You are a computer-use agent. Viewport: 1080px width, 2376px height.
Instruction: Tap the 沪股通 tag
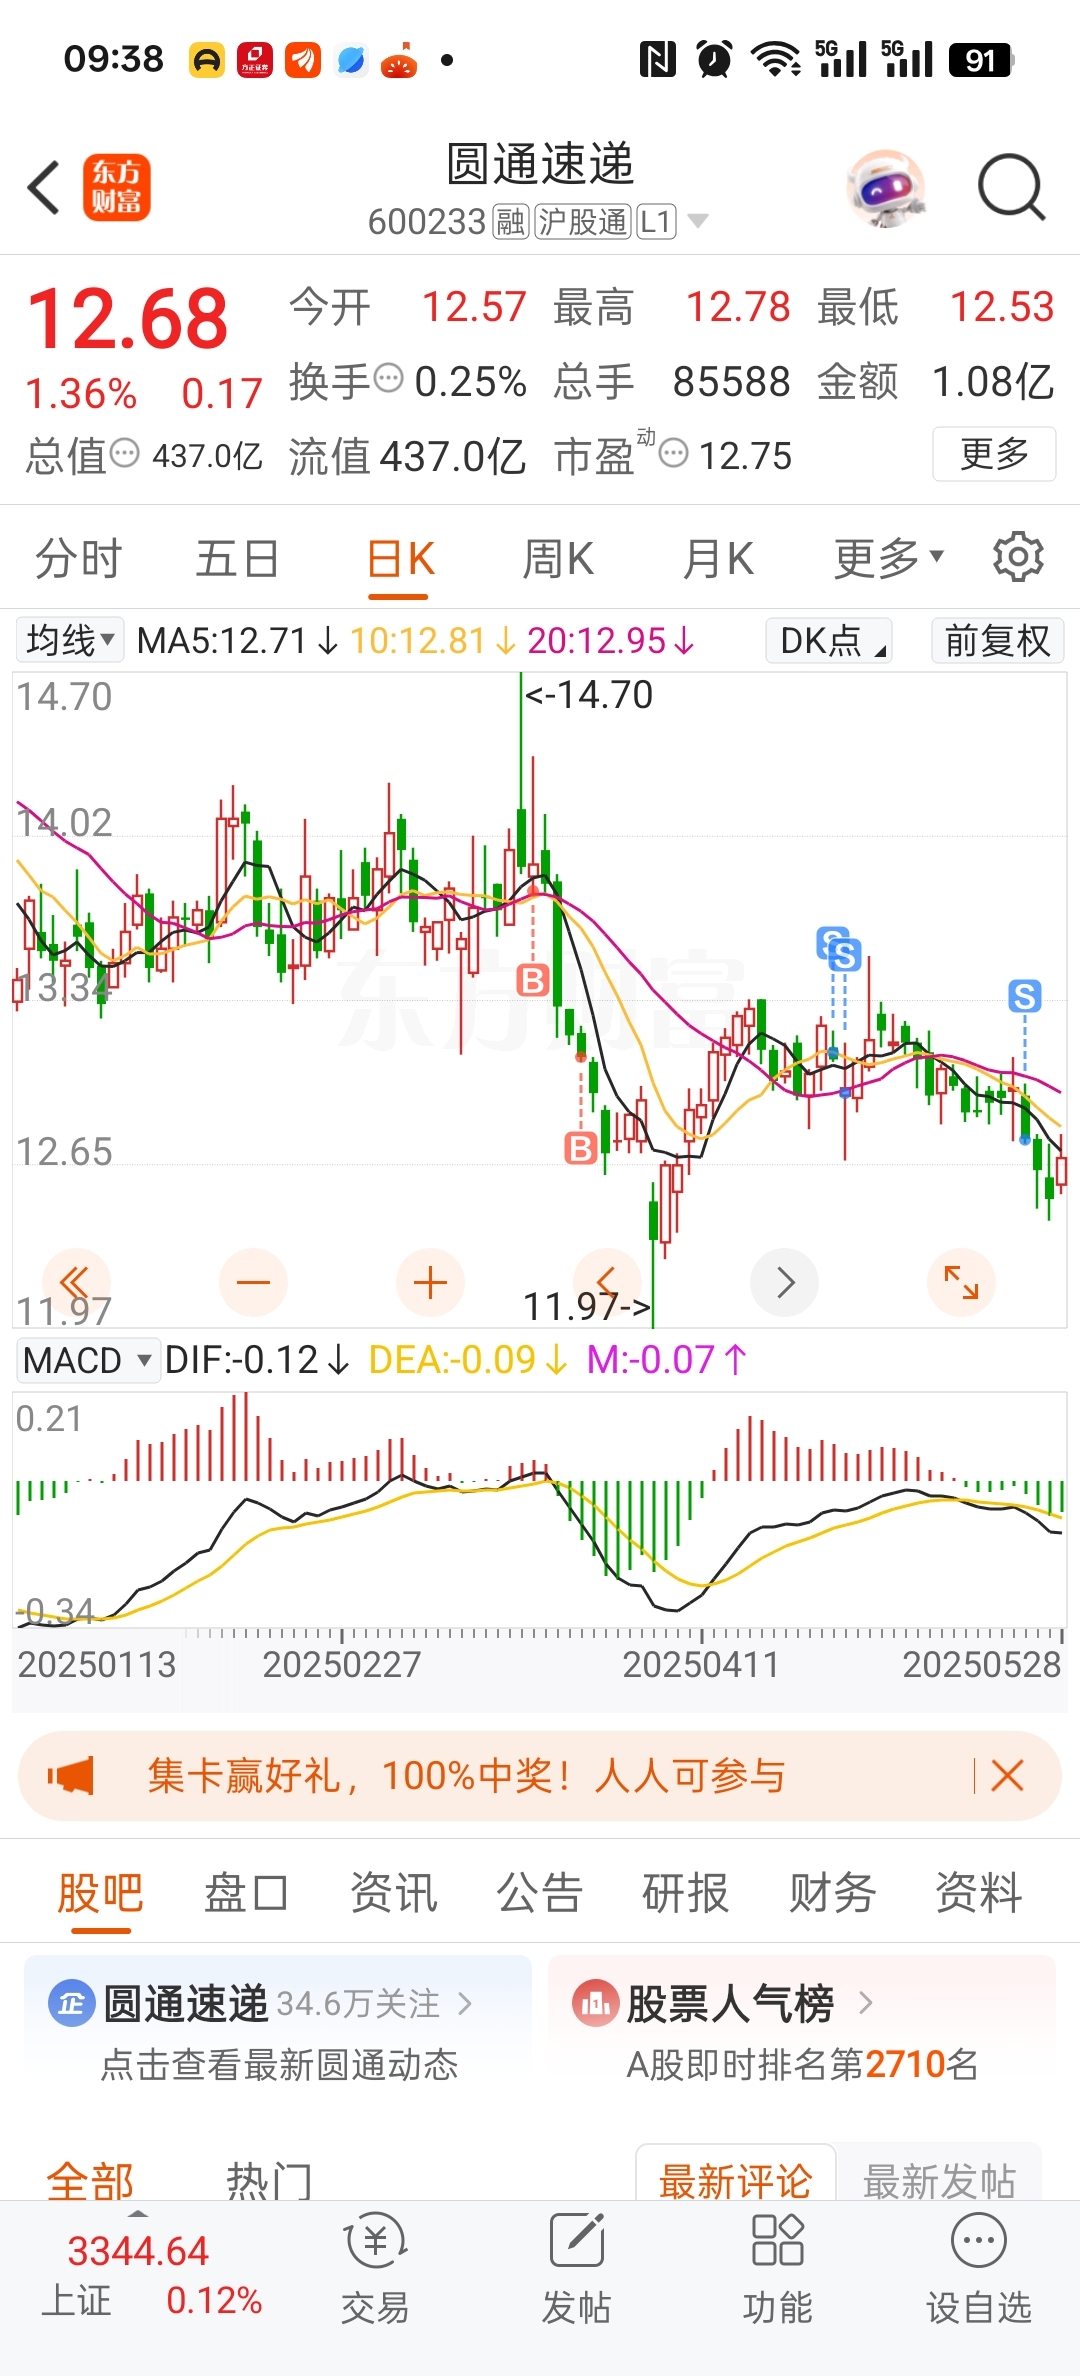(x=582, y=221)
